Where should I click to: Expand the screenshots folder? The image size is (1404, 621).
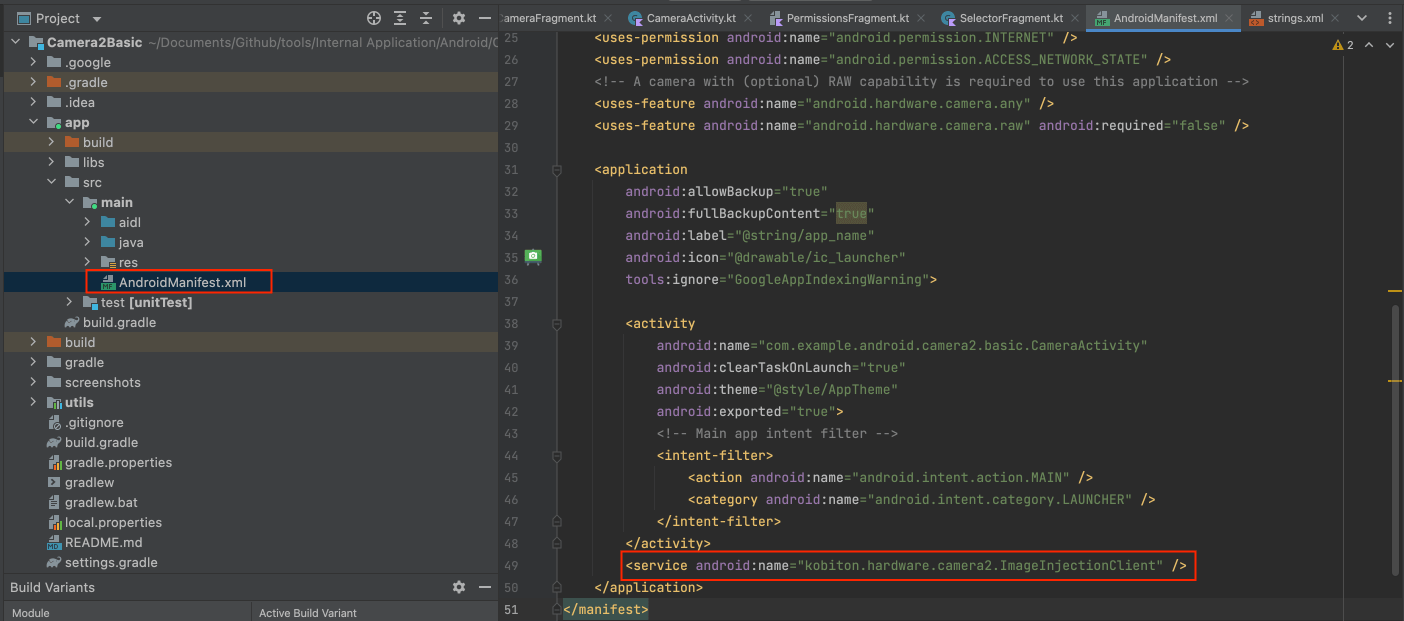pyautogui.click(x=34, y=382)
